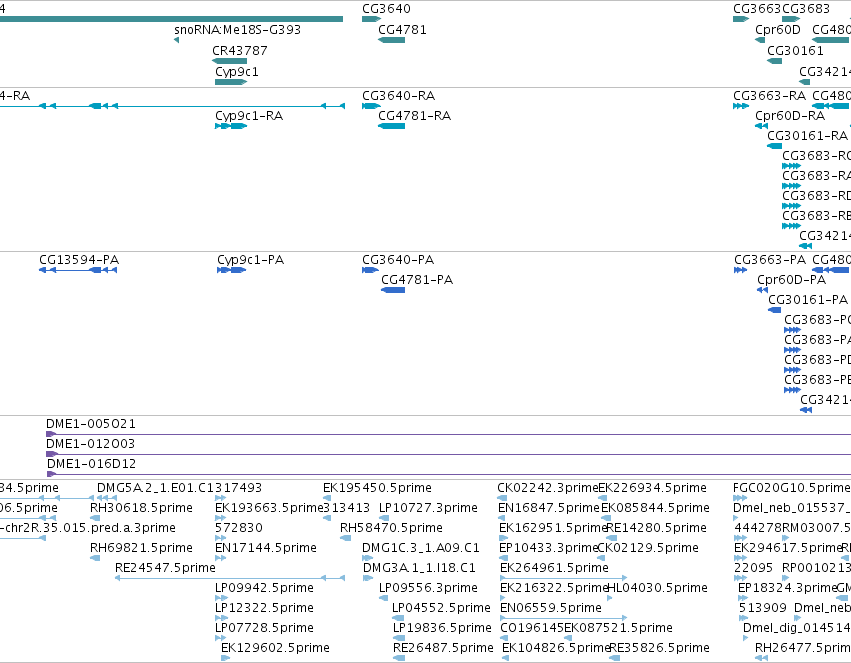The width and height of the screenshot is (851, 663).
Task: Select the CG30161 gene feature
Action: (774, 61)
